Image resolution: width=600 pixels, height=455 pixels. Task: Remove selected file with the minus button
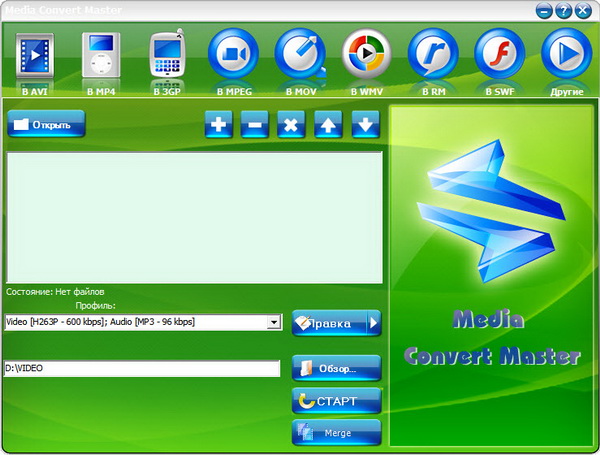pos(254,124)
